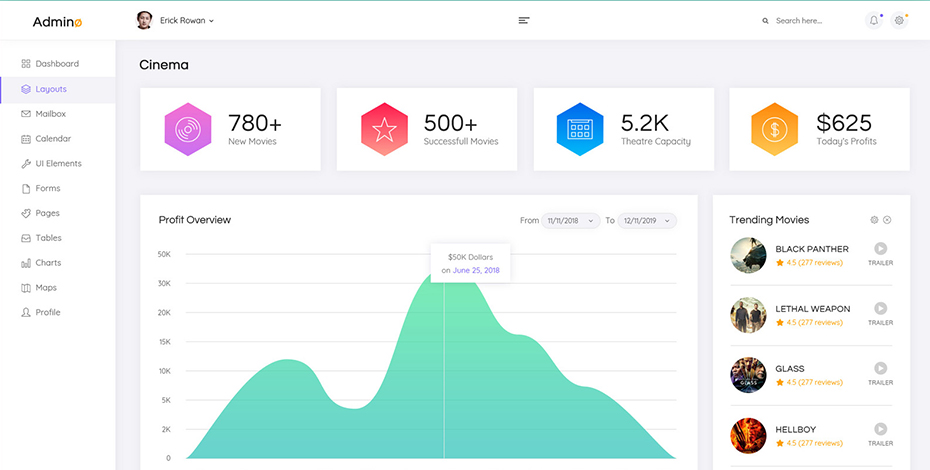Close the Trending Movies panel
Image resolution: width=930 pixels, height=470 pixels.
pos(887,220)
